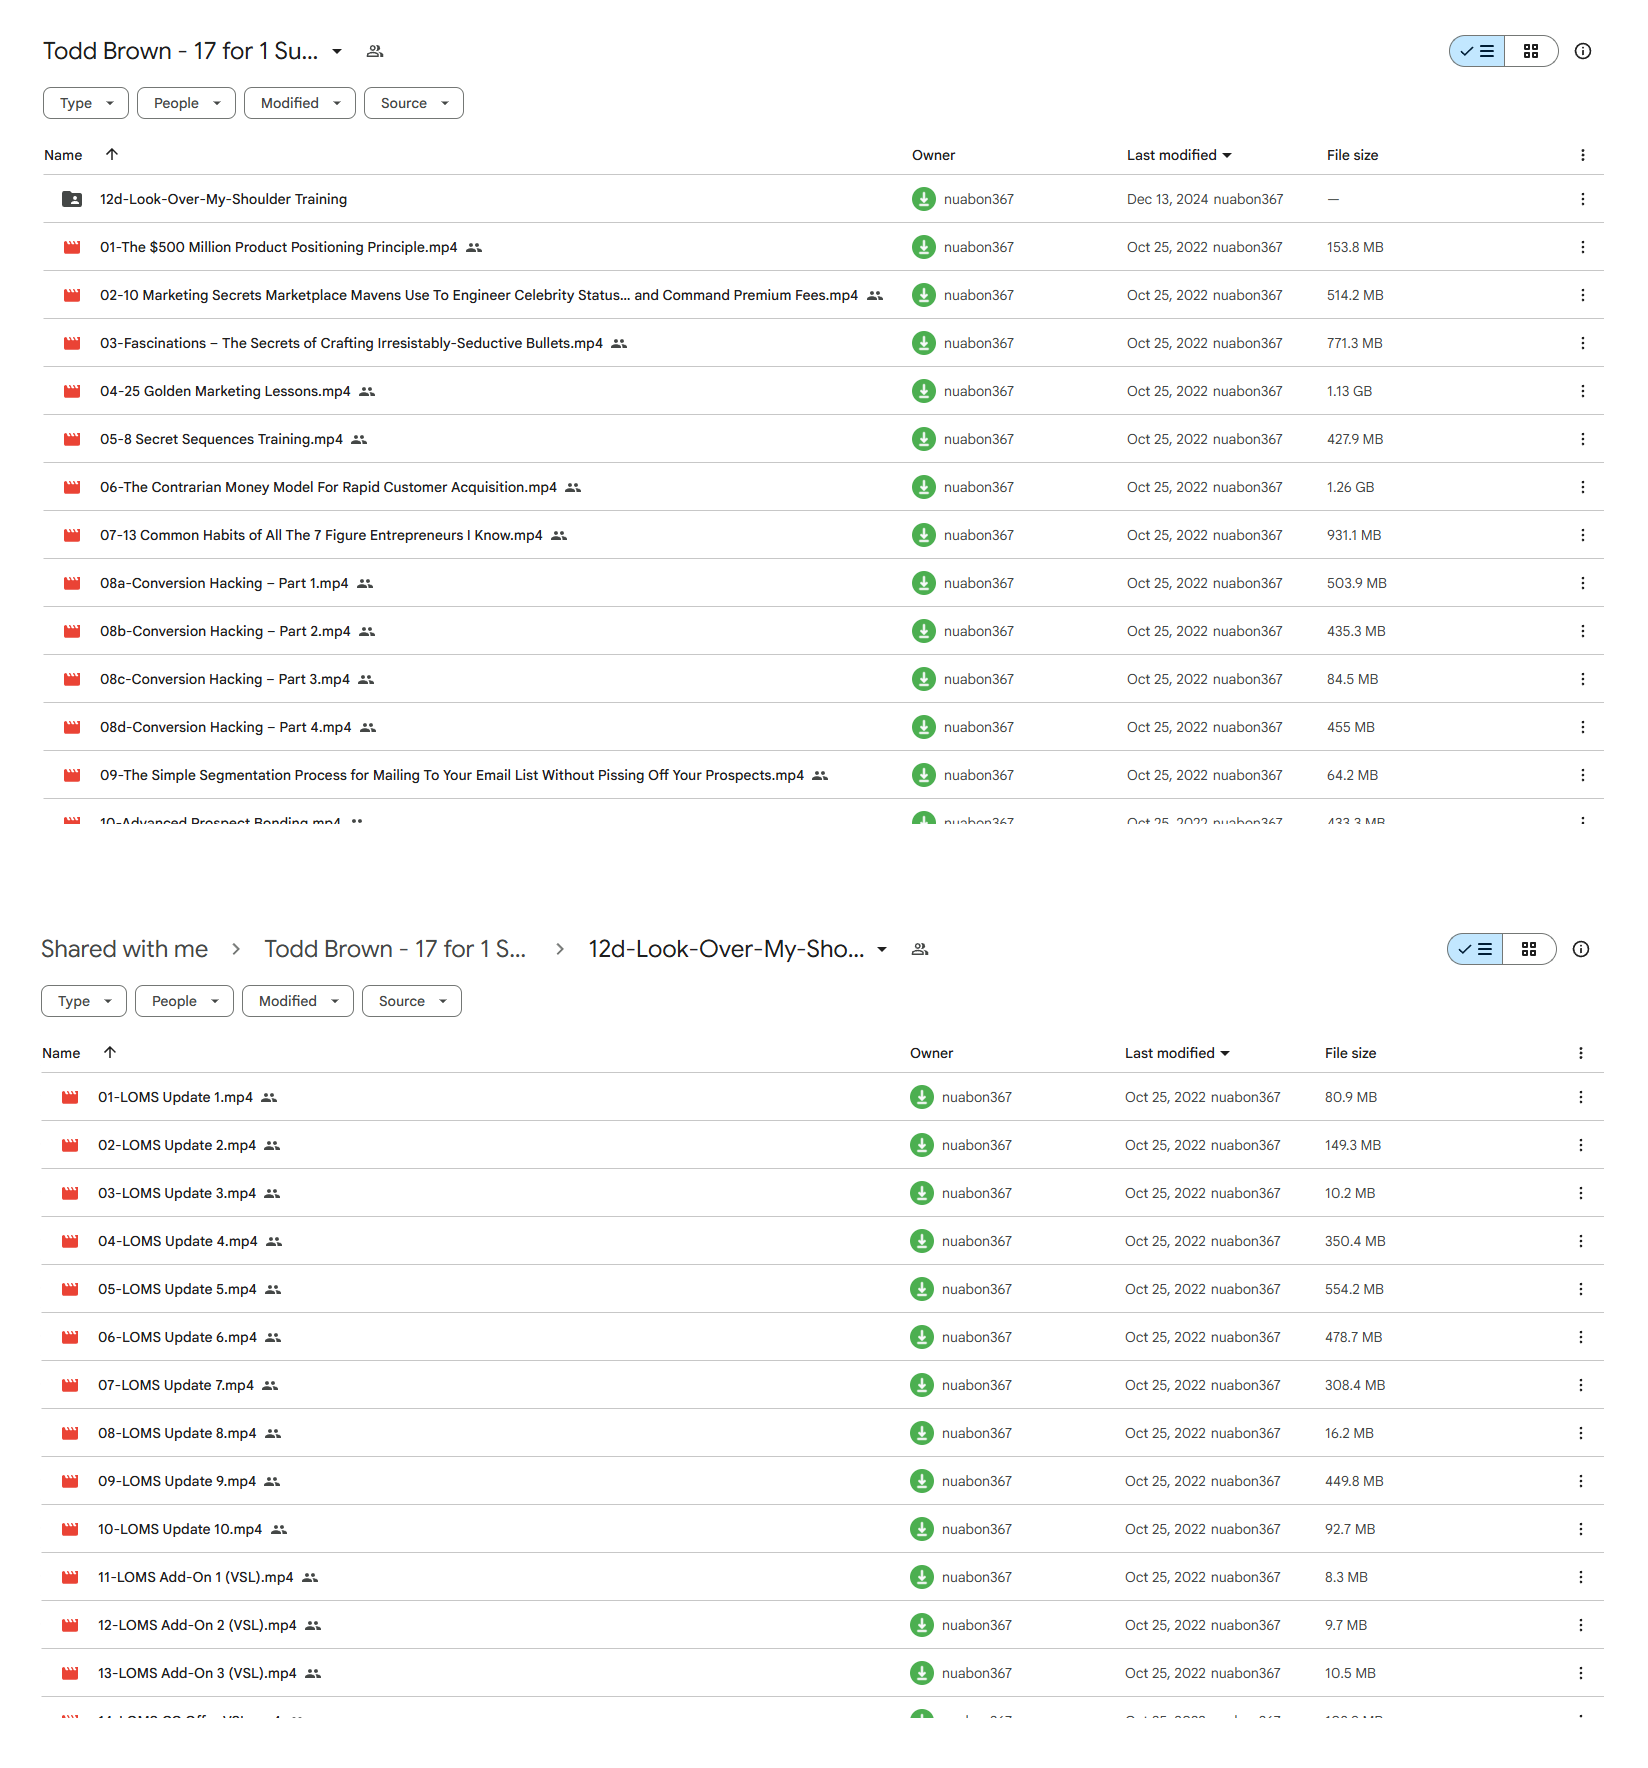Click Owner column header in top panel
The width and height of the screenshot is (1648, 1768).
click(x=934, y=155)
